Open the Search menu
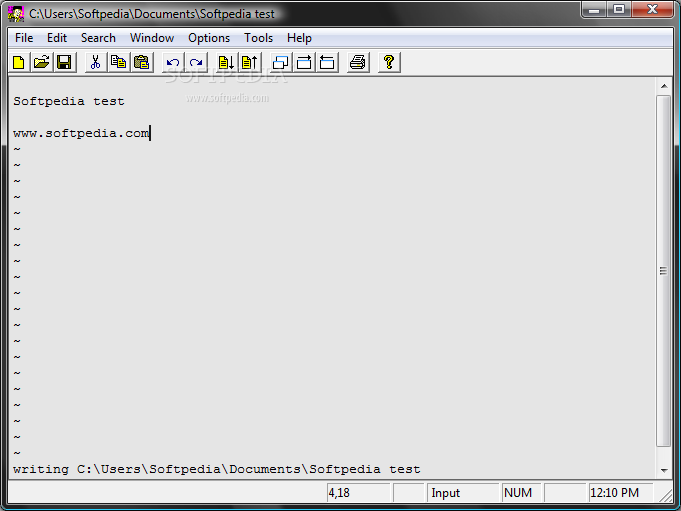 click(x=98, y=38)
